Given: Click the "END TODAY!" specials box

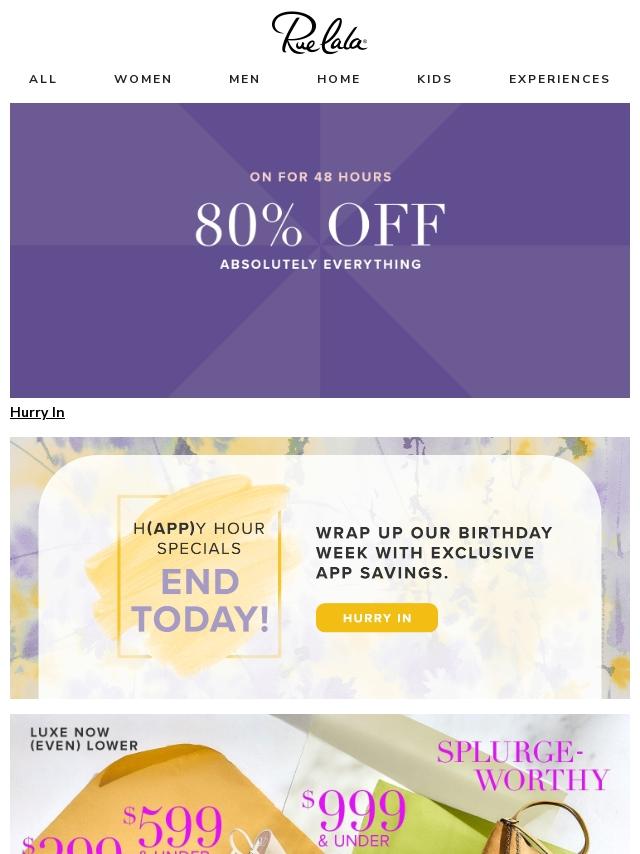Looking at the screenshot, I should pos(200,600).
